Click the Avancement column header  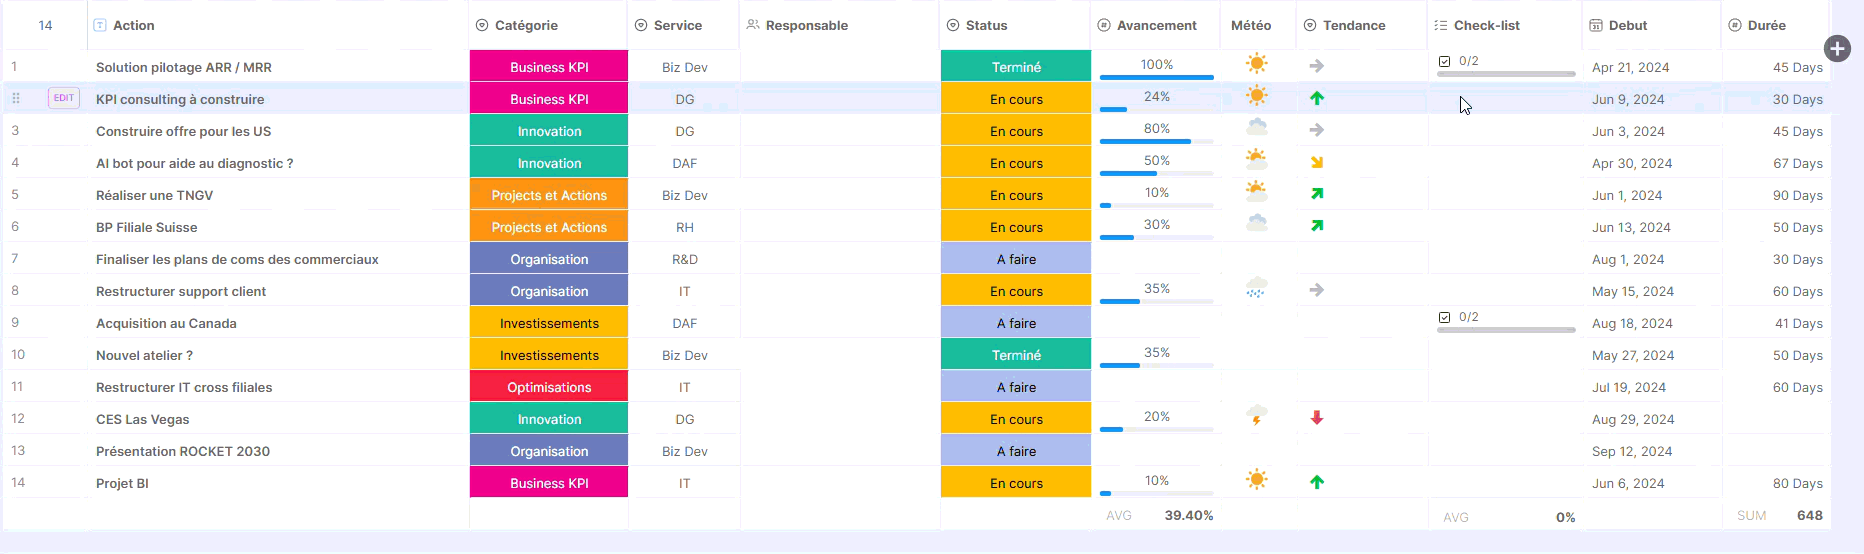click(x=1156, y=25)
